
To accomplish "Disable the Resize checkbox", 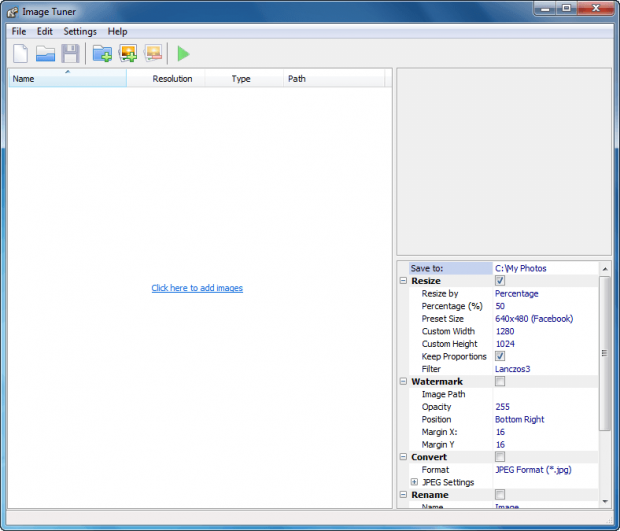I will tap(500, 281).
